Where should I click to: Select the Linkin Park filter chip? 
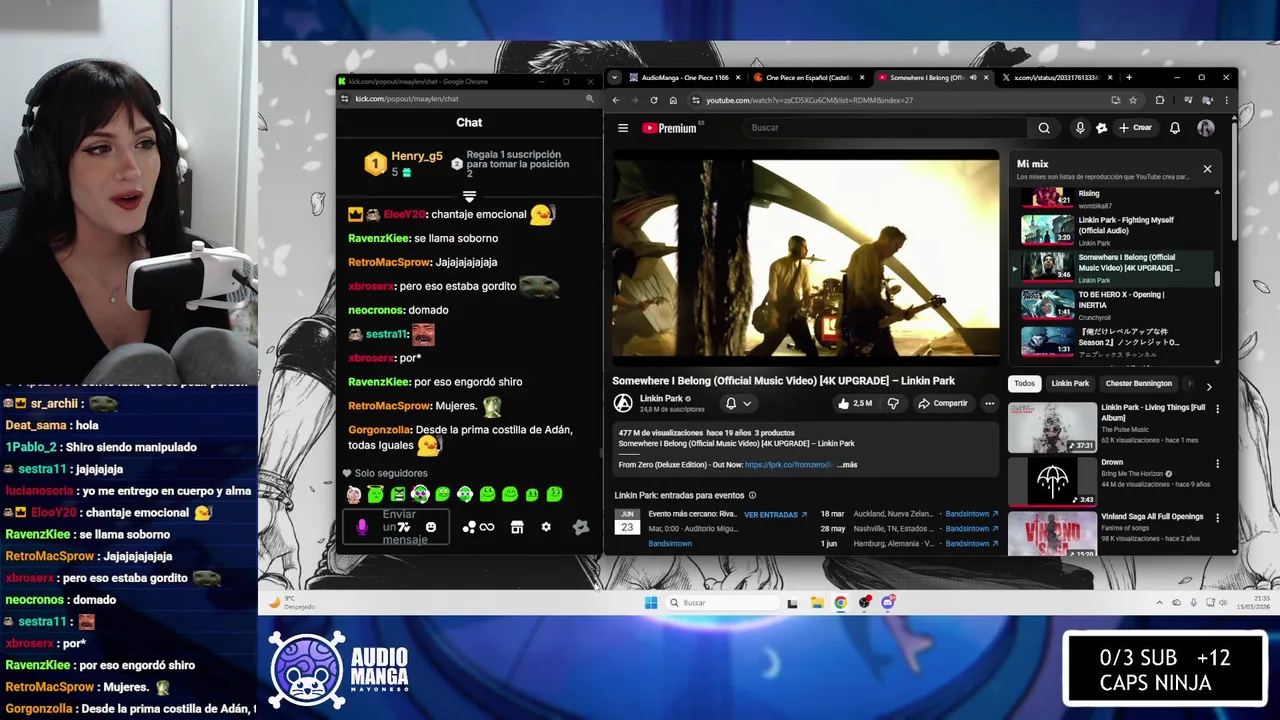pyautogui.click(x=1070, y=384)
